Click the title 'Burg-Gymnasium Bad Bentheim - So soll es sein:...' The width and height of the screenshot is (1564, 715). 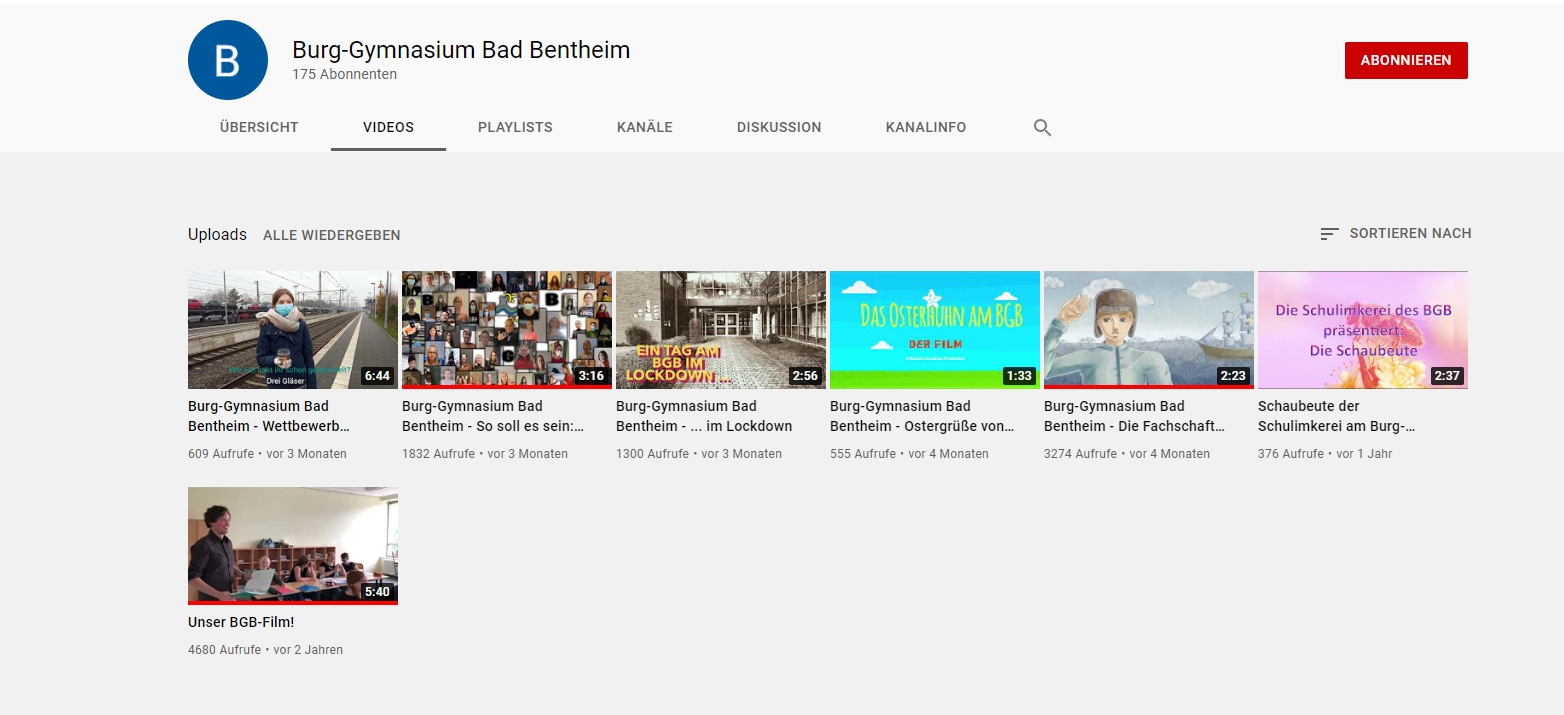click(493, 416)
